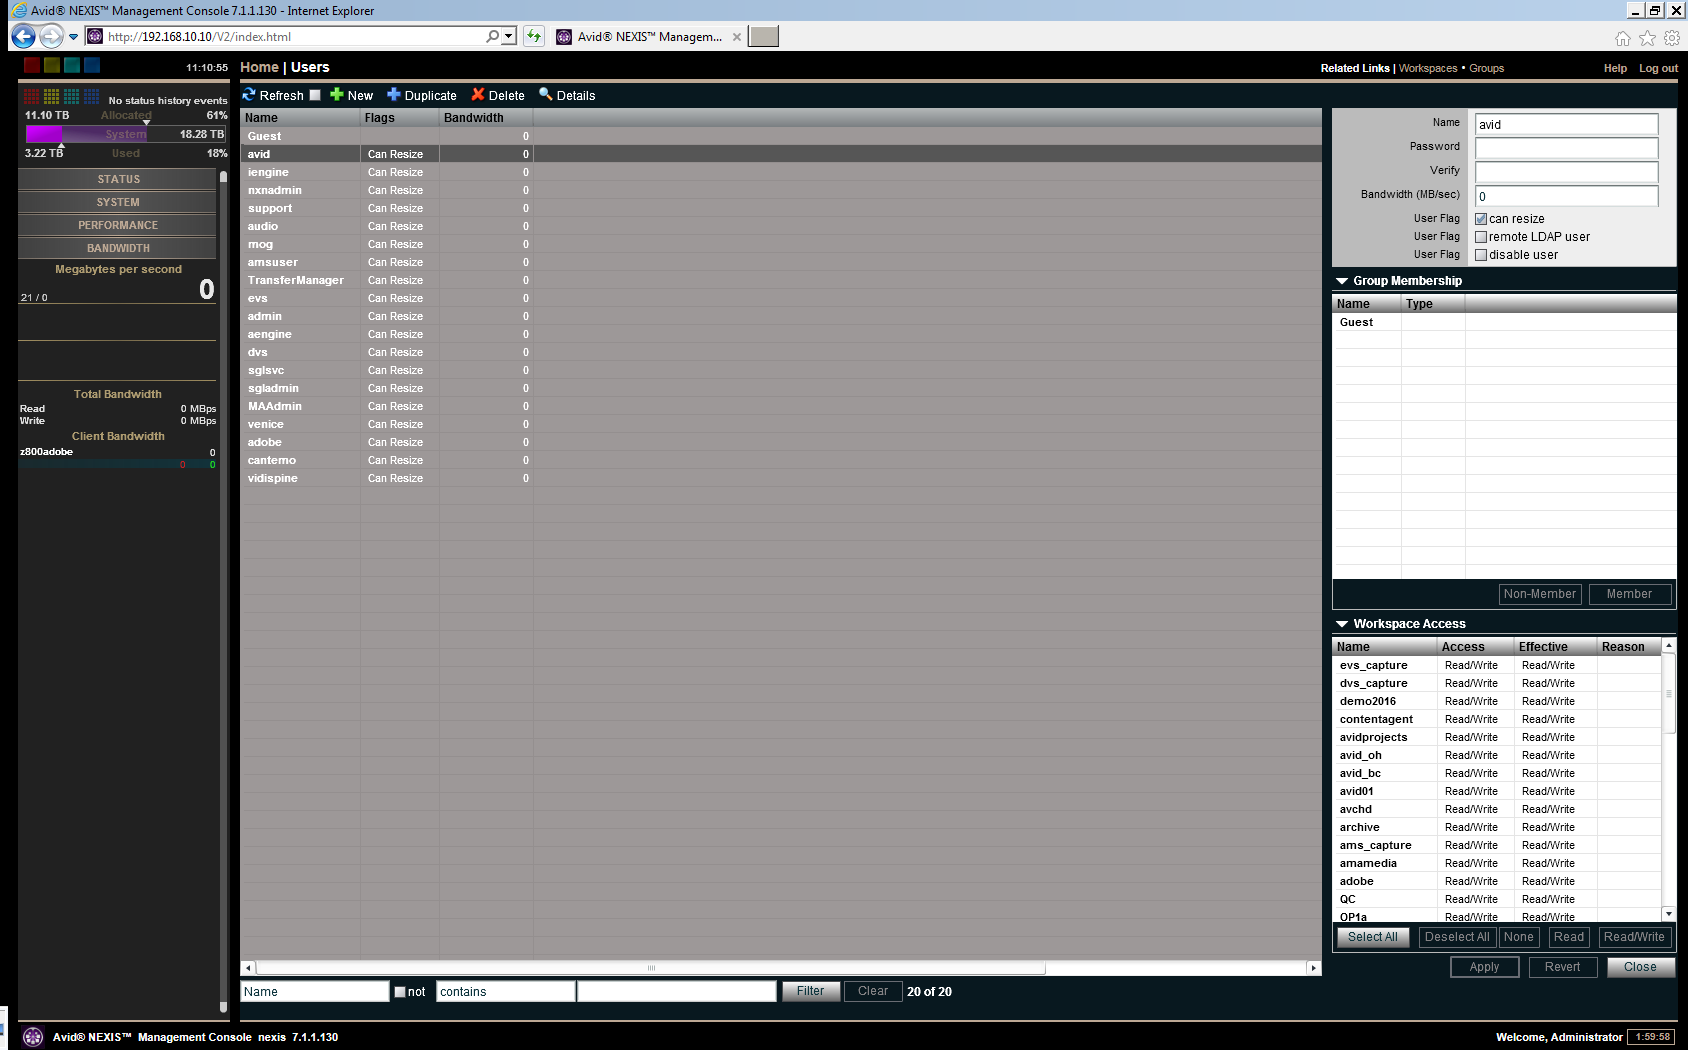1688x1050 pixels.
Task: Collapse the Group Membership section
Action: click(x=1342, y=281)
